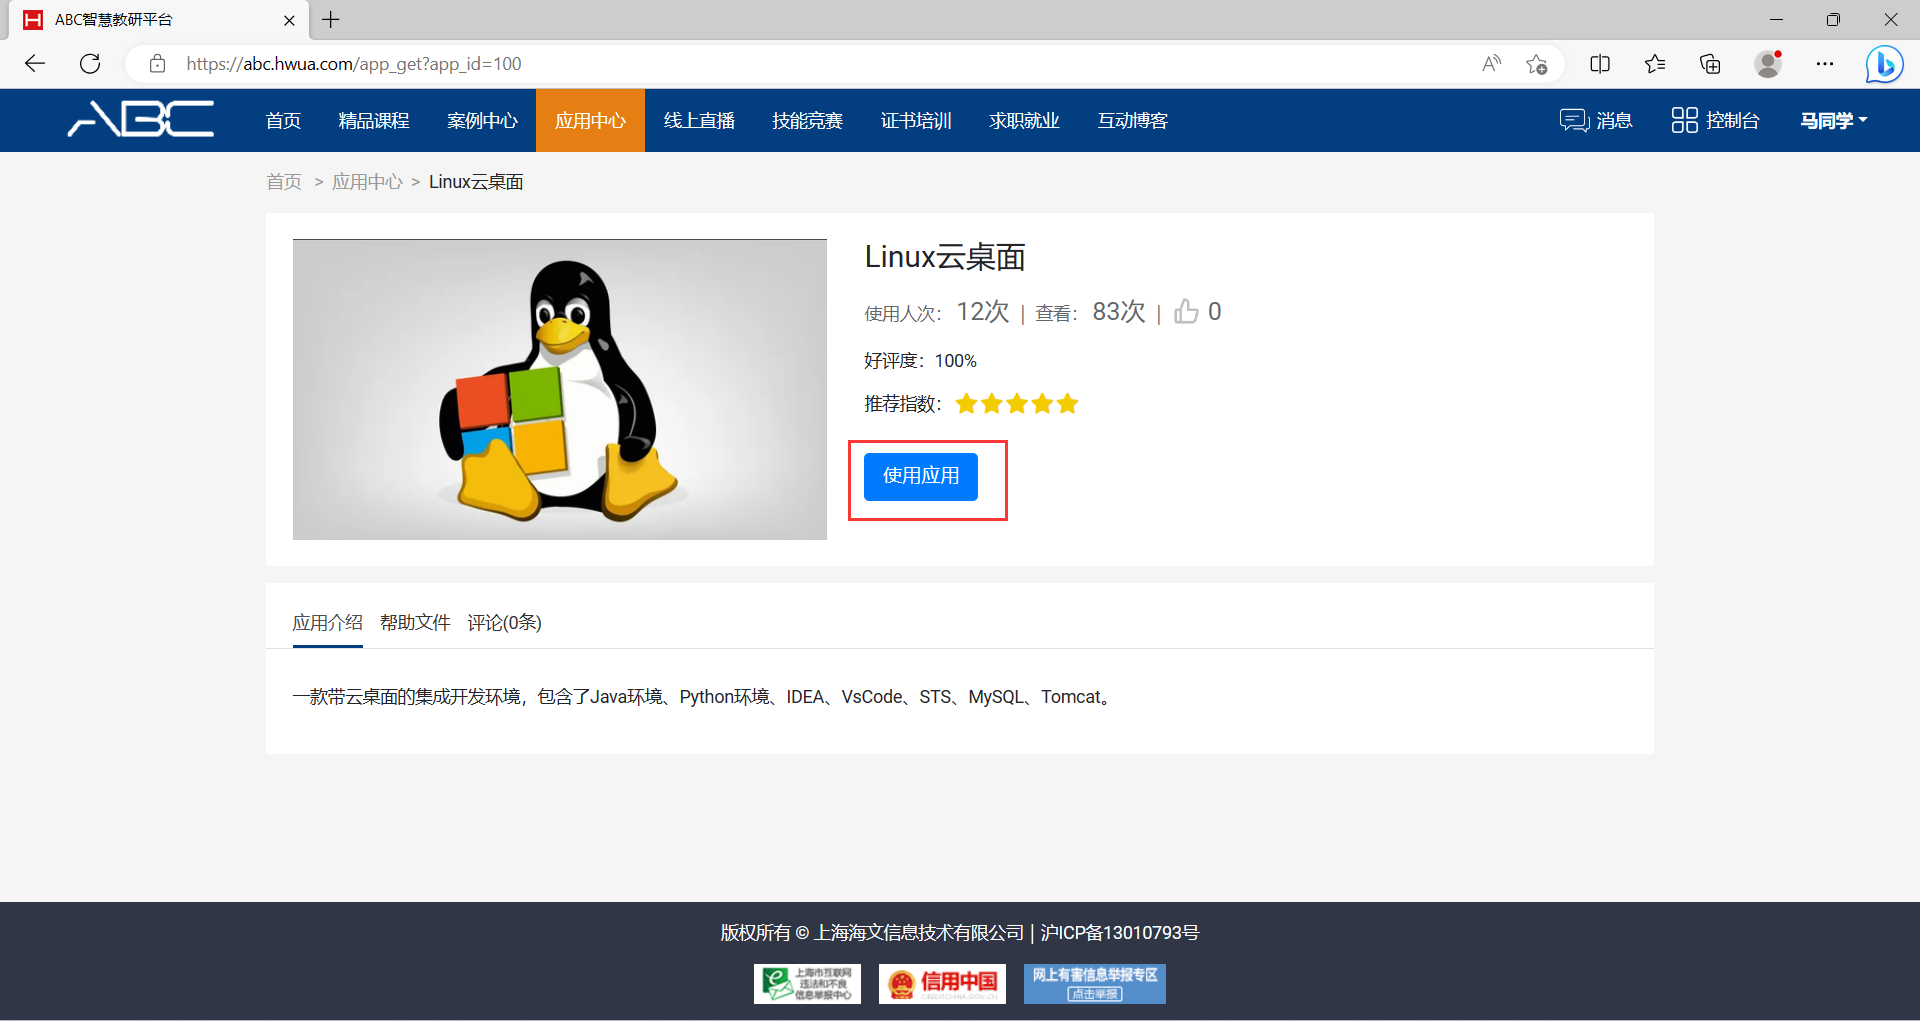The height and width of the screenshot is (1021, 1920).
Task: Open 求职就业 menu item
Action: click(x=1024, y=121)
